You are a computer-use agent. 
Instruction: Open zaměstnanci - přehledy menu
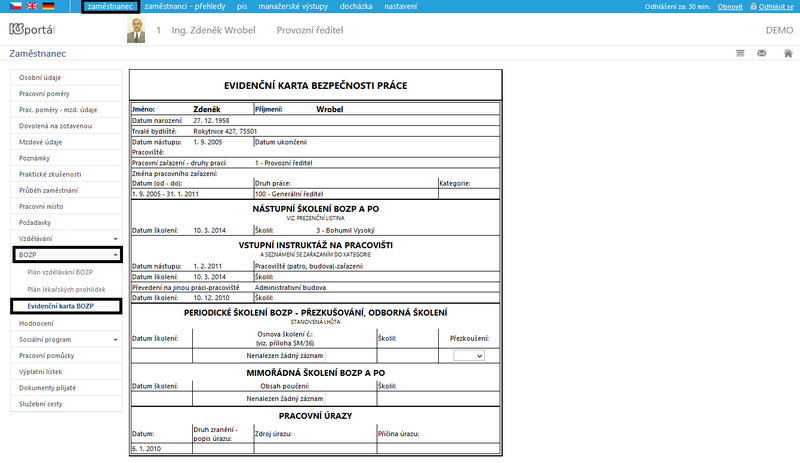pos(185,7)
